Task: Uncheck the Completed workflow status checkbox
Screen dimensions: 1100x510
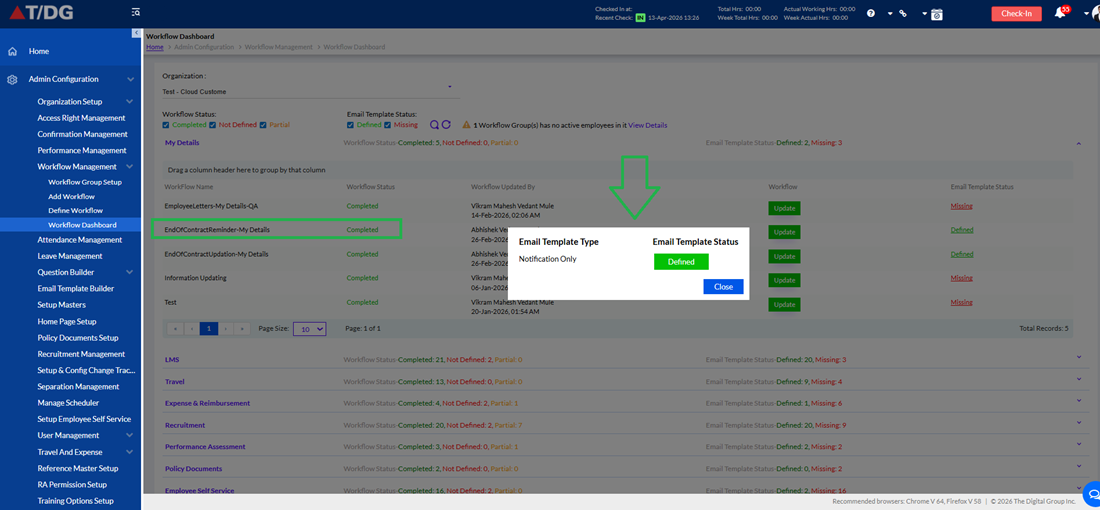Action: pyautogui.click(x=166, y=125)
